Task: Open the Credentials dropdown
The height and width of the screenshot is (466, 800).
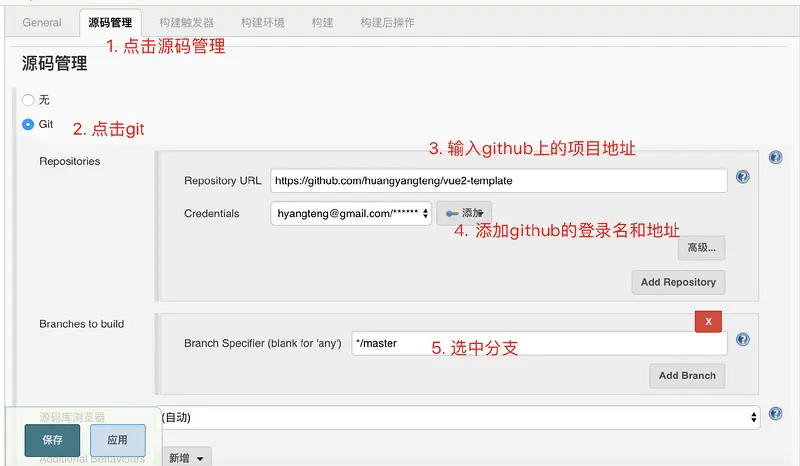Action: tap(351, 213)
